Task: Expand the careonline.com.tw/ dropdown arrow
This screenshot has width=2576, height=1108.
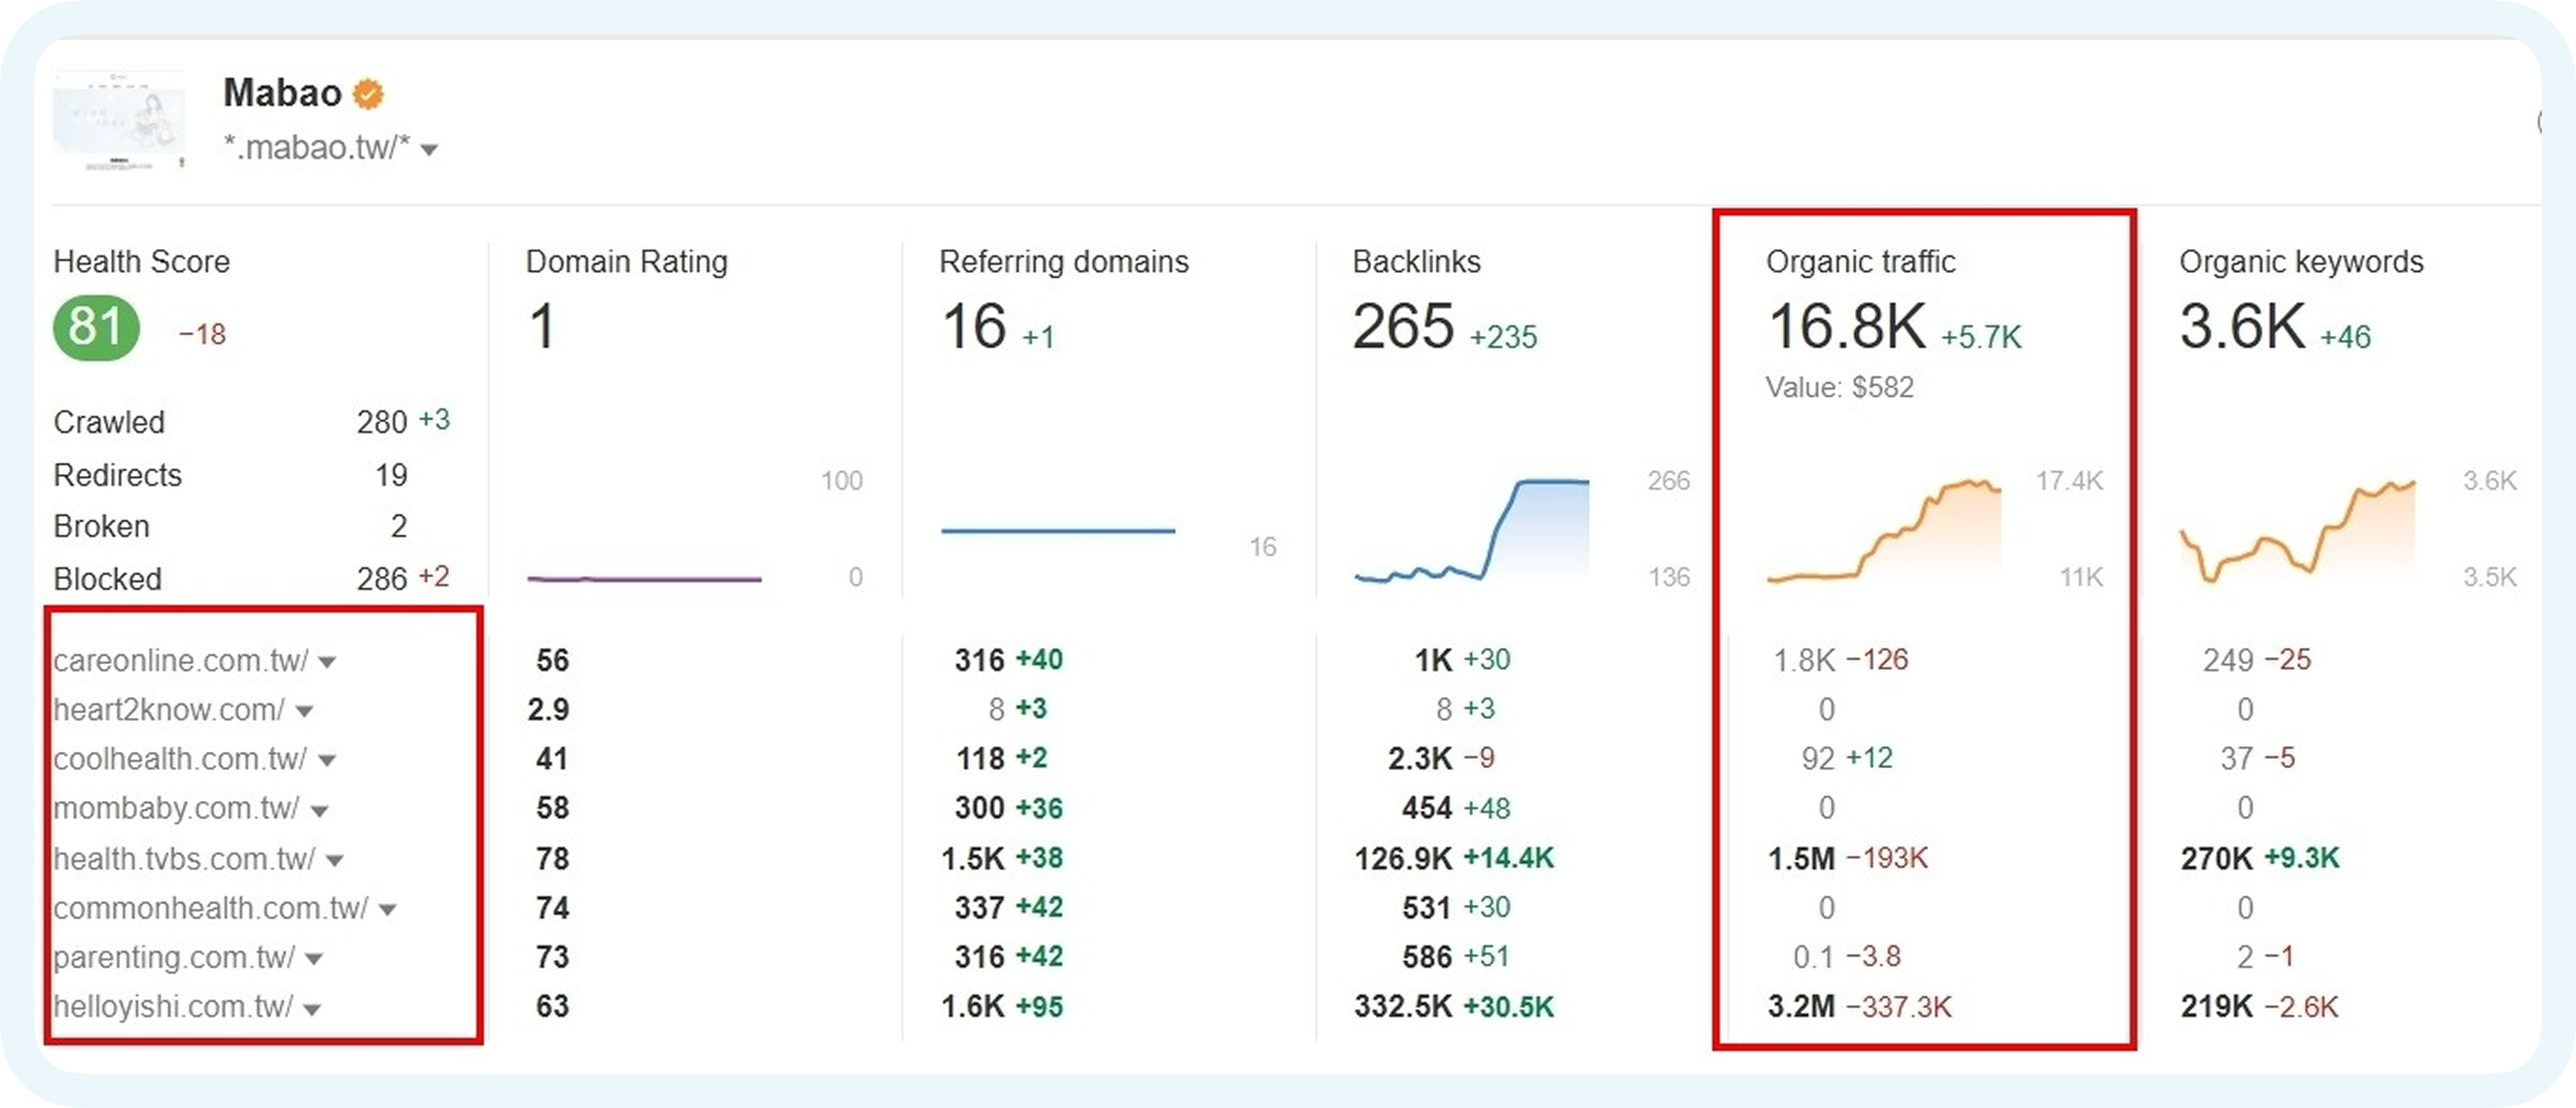Action: (x=327, y=662)
